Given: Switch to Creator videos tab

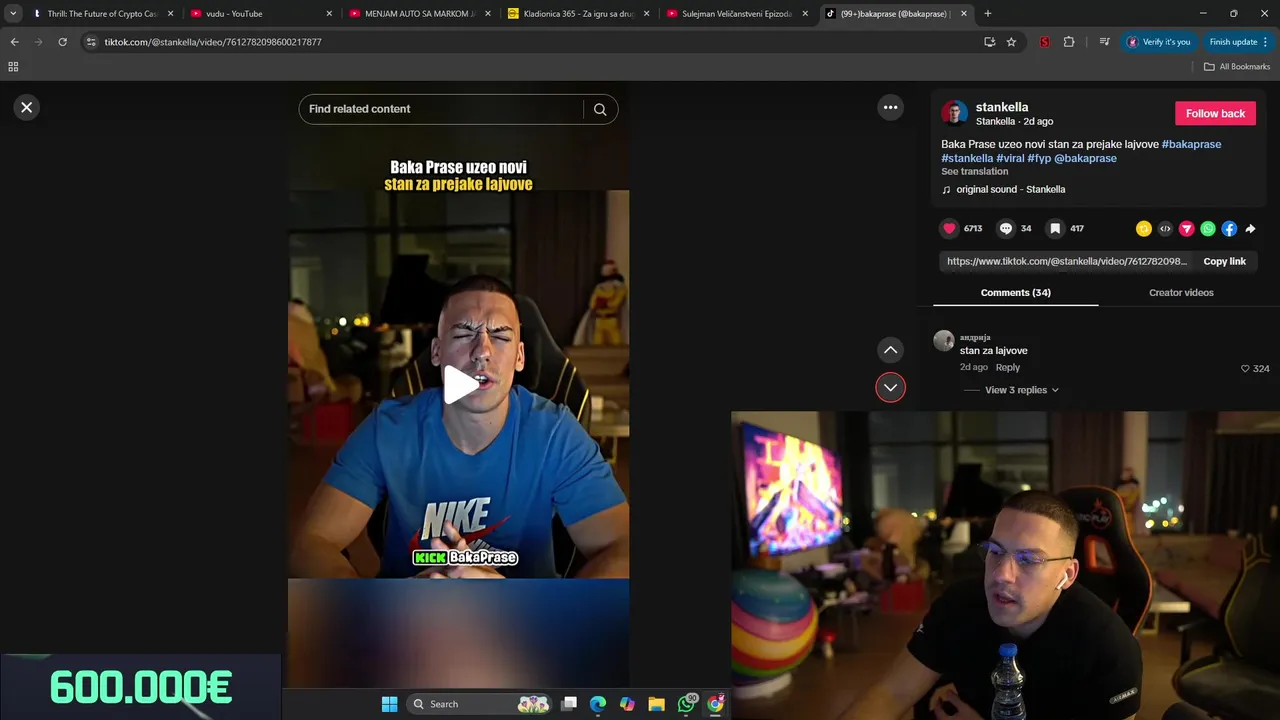Looking at the screenshot, I should [1181, 292].
